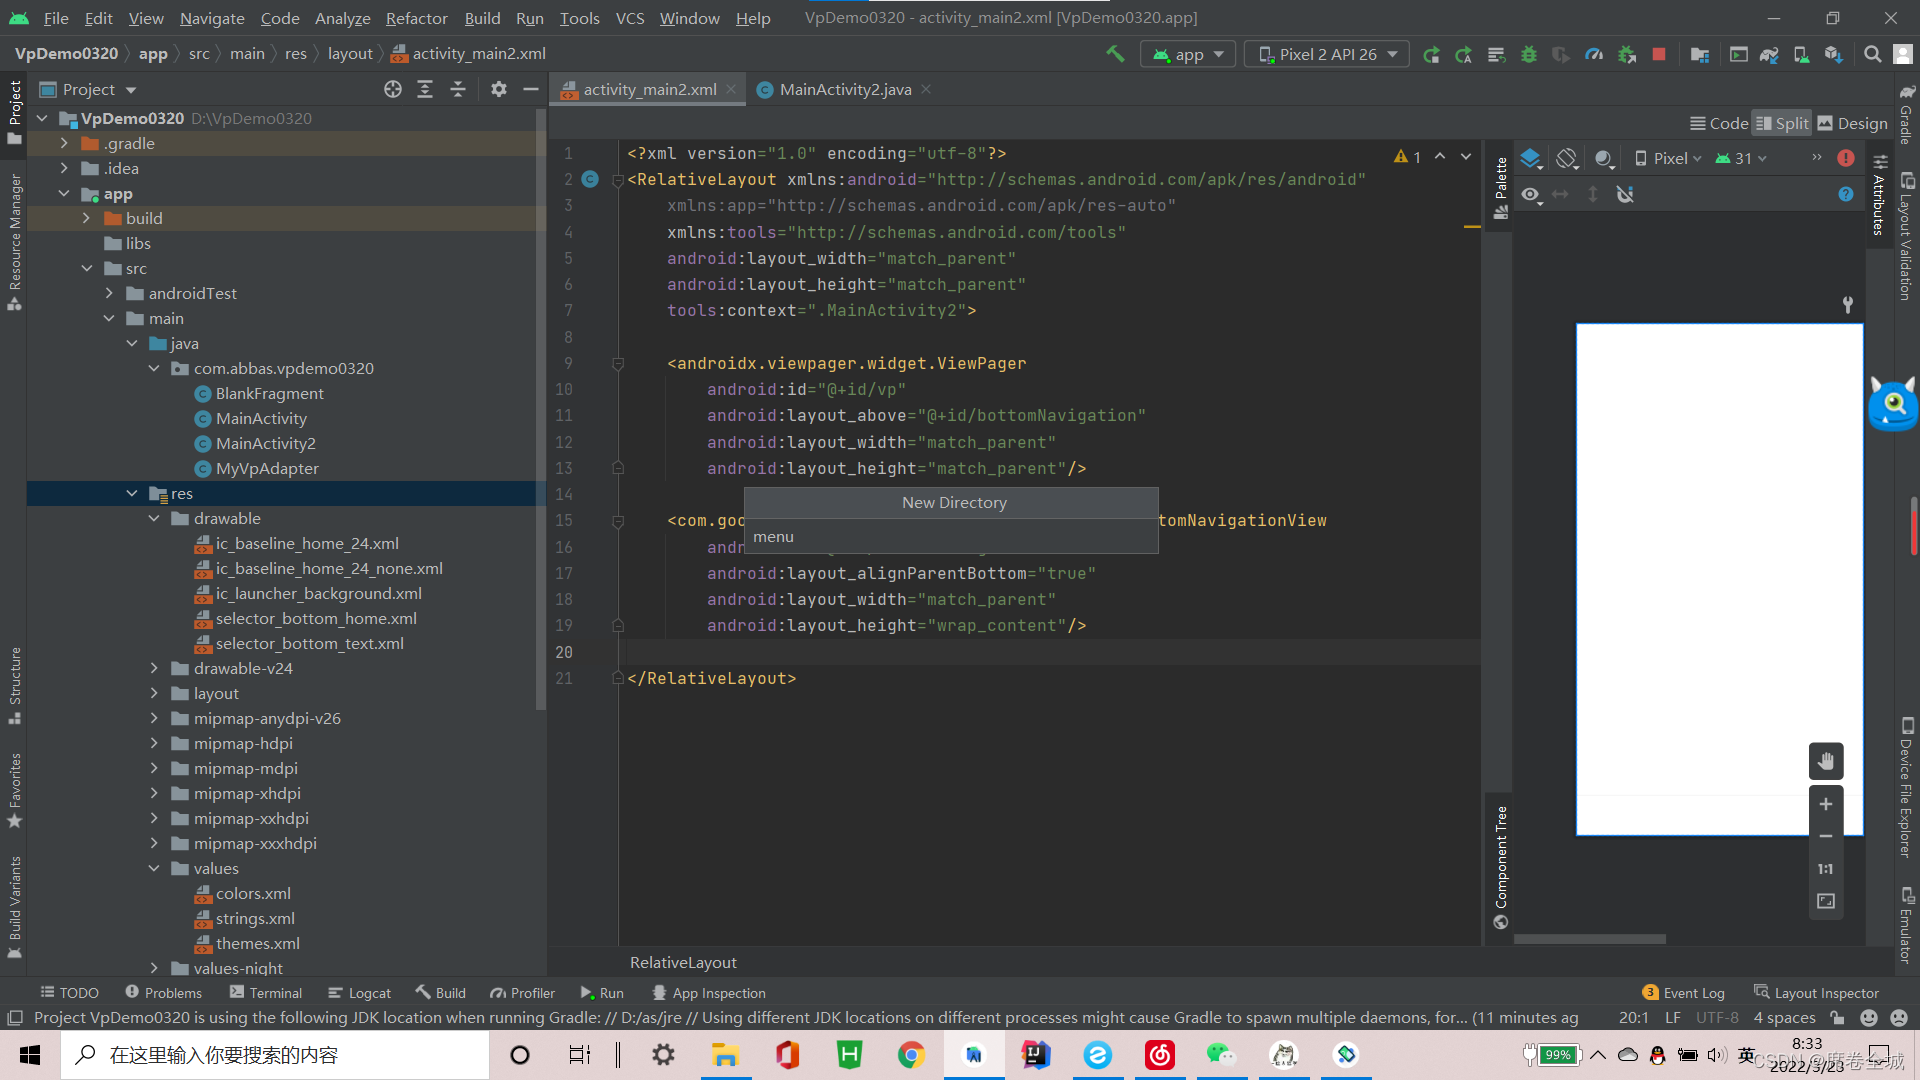The image size is (1920, 1080).
Task: Open the Night Mode selector icon
Action: point(1604,158)
